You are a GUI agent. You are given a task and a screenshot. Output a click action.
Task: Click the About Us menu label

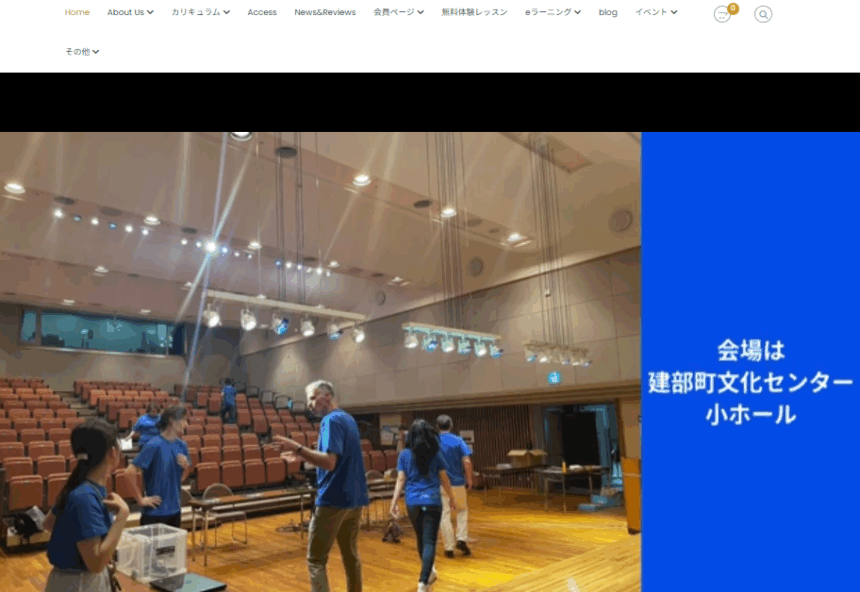[x=125, y=12]
